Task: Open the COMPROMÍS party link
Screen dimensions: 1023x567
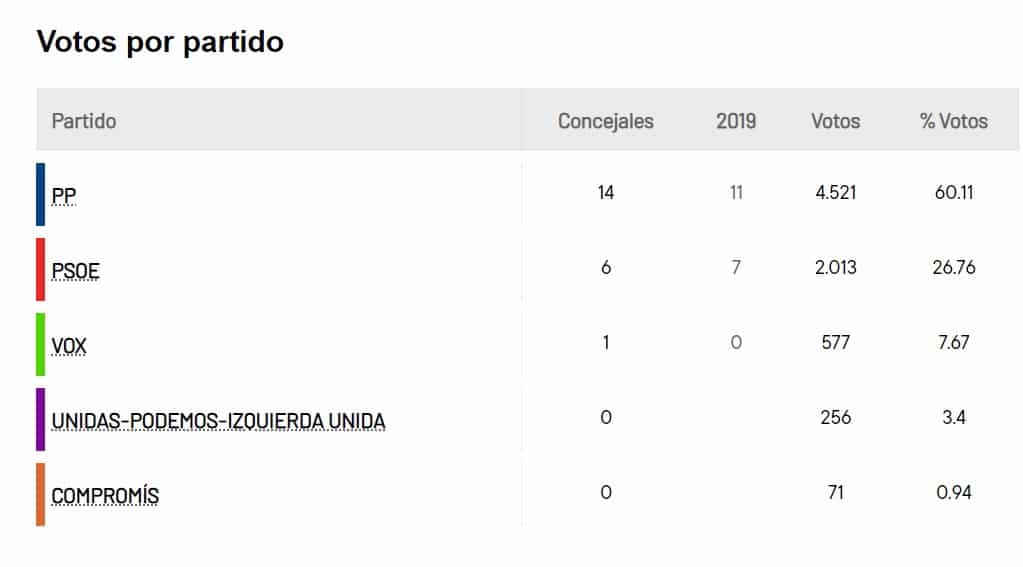Action: [105, 496]
